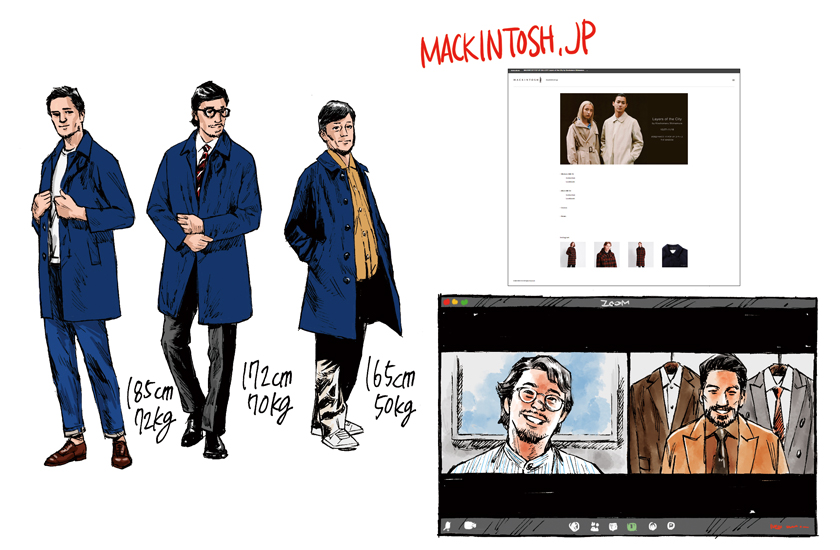This screenshot has height=550, width=840.
Task: Select the video tile of man in brown suit
Action: coord(722,409)
